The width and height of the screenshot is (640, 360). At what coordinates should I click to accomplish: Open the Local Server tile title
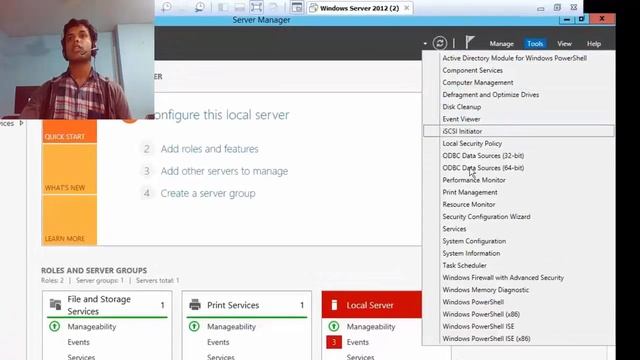tap(370, 305)
